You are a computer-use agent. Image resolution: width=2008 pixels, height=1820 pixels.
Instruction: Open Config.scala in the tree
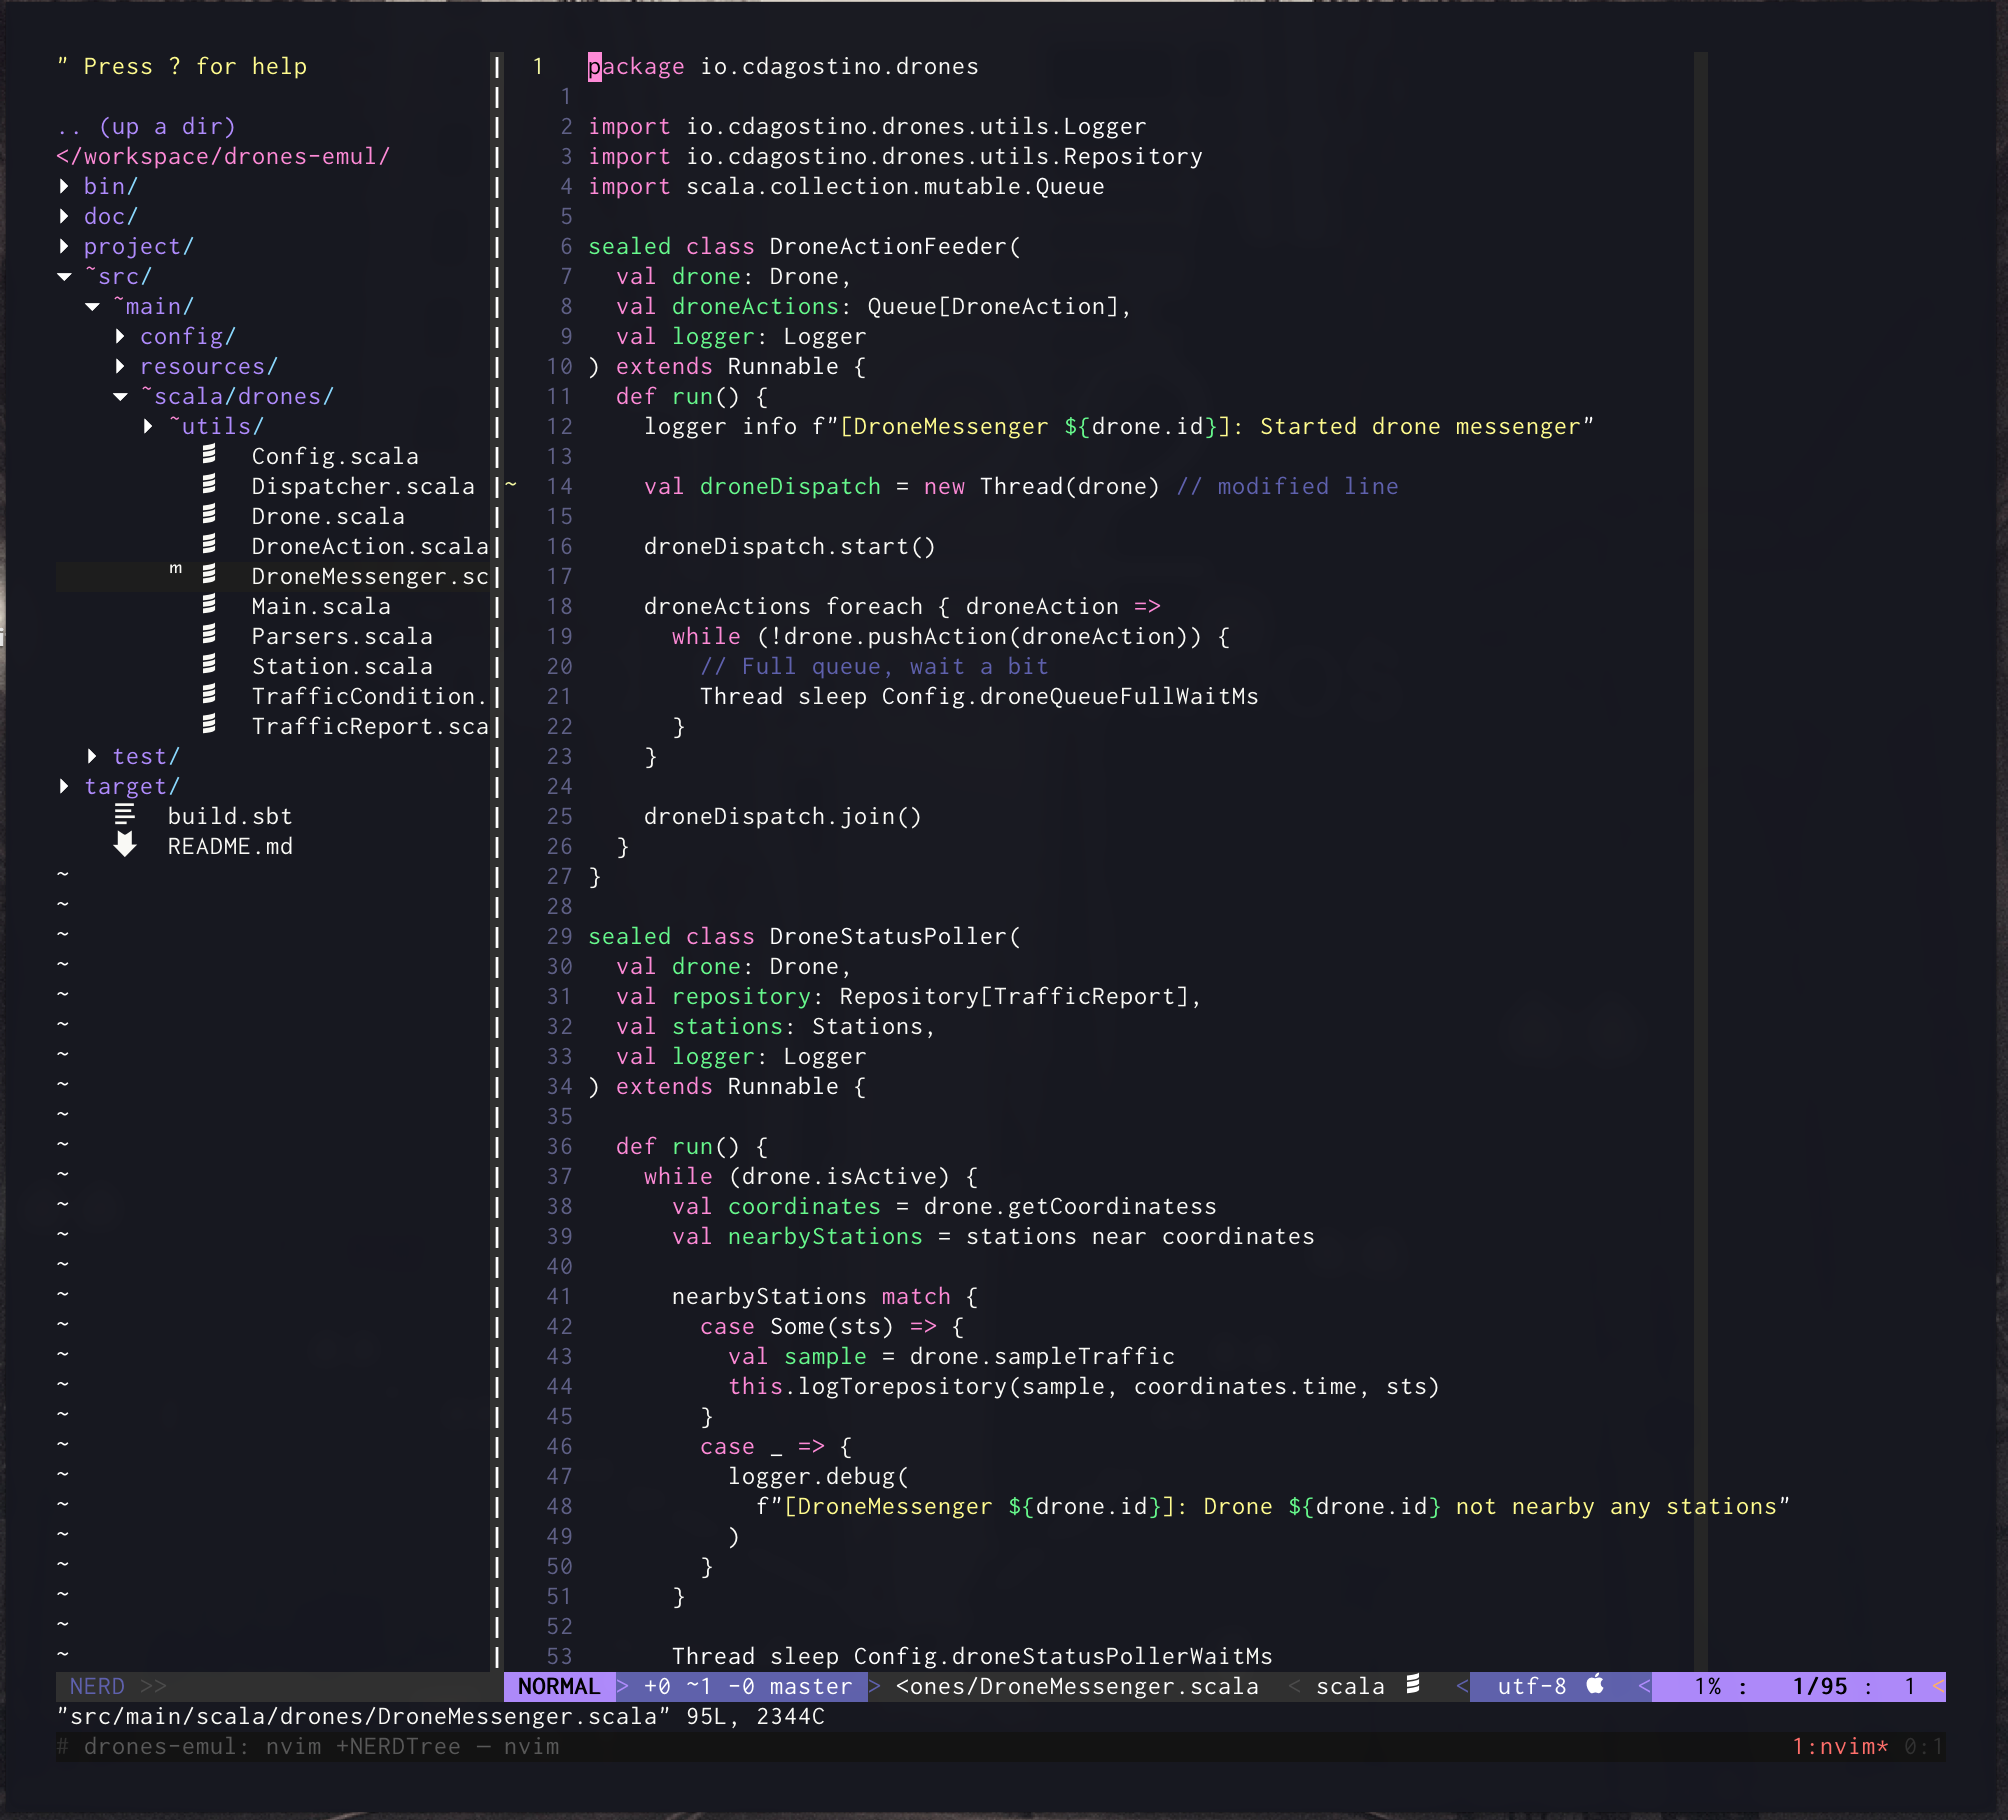pos(335,456)
